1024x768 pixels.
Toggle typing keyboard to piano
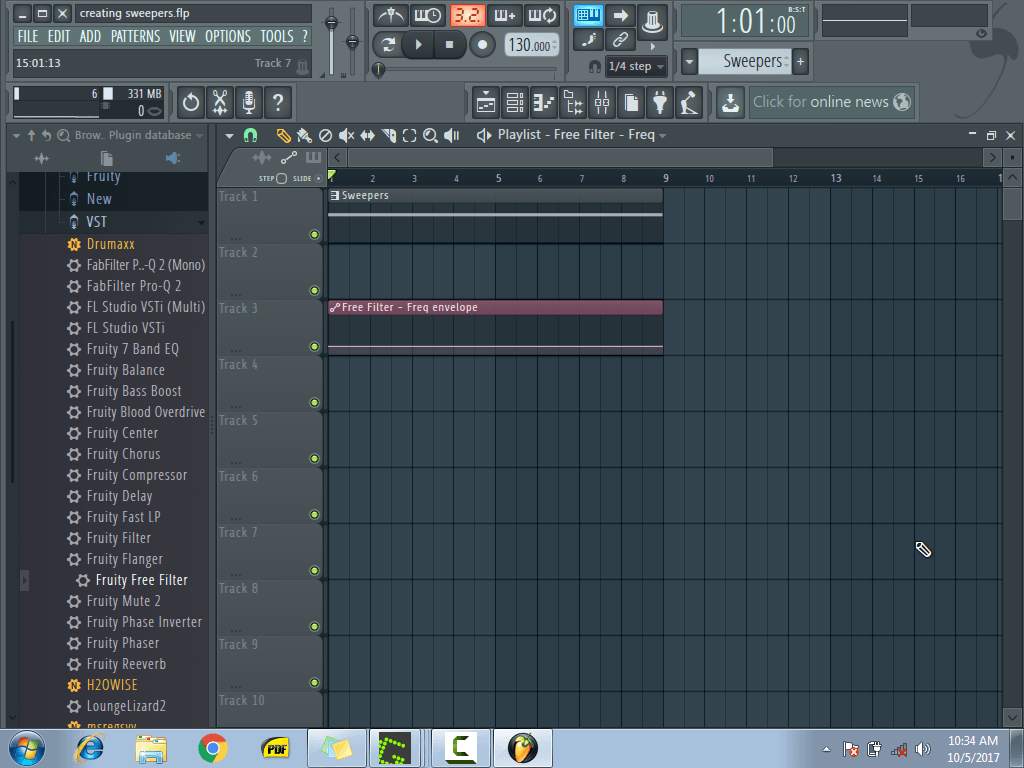[588, 15]
